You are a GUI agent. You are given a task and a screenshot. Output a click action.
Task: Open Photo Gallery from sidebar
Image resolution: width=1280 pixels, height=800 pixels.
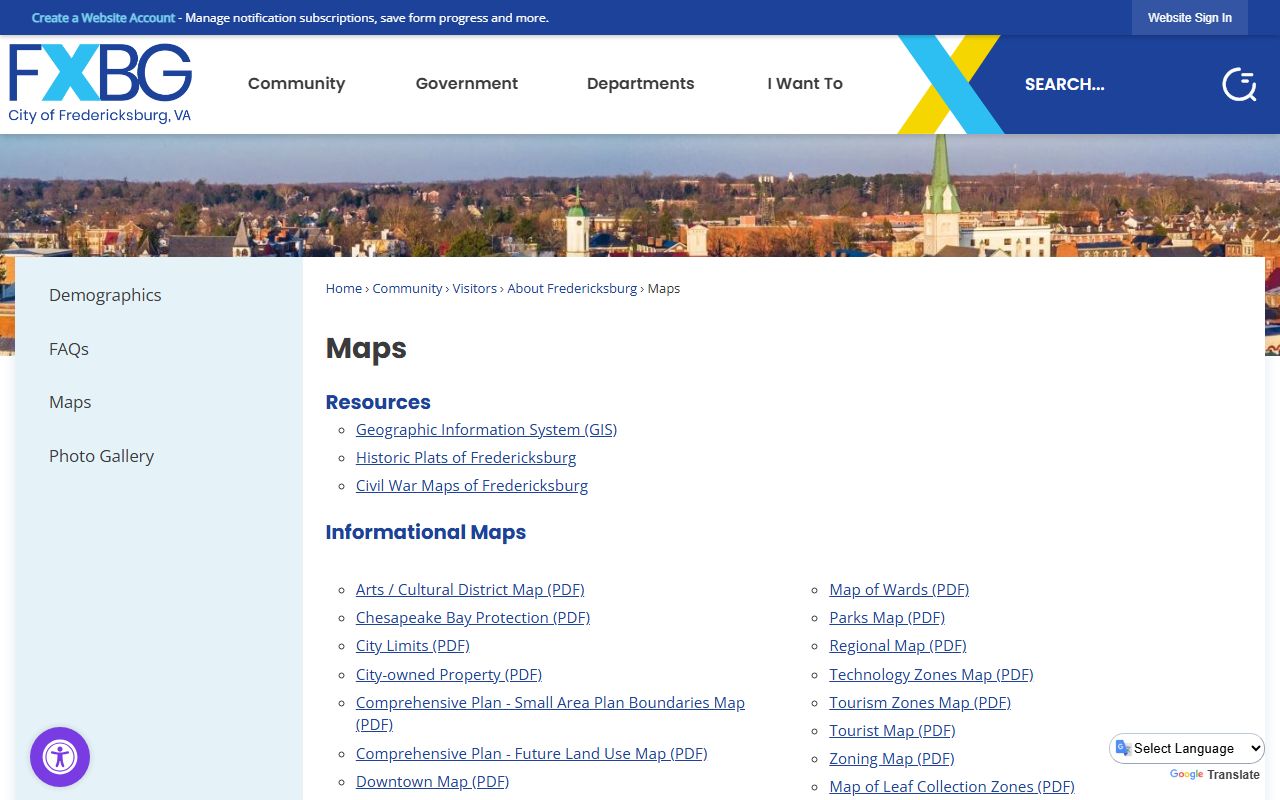click(x=101, y=456)
